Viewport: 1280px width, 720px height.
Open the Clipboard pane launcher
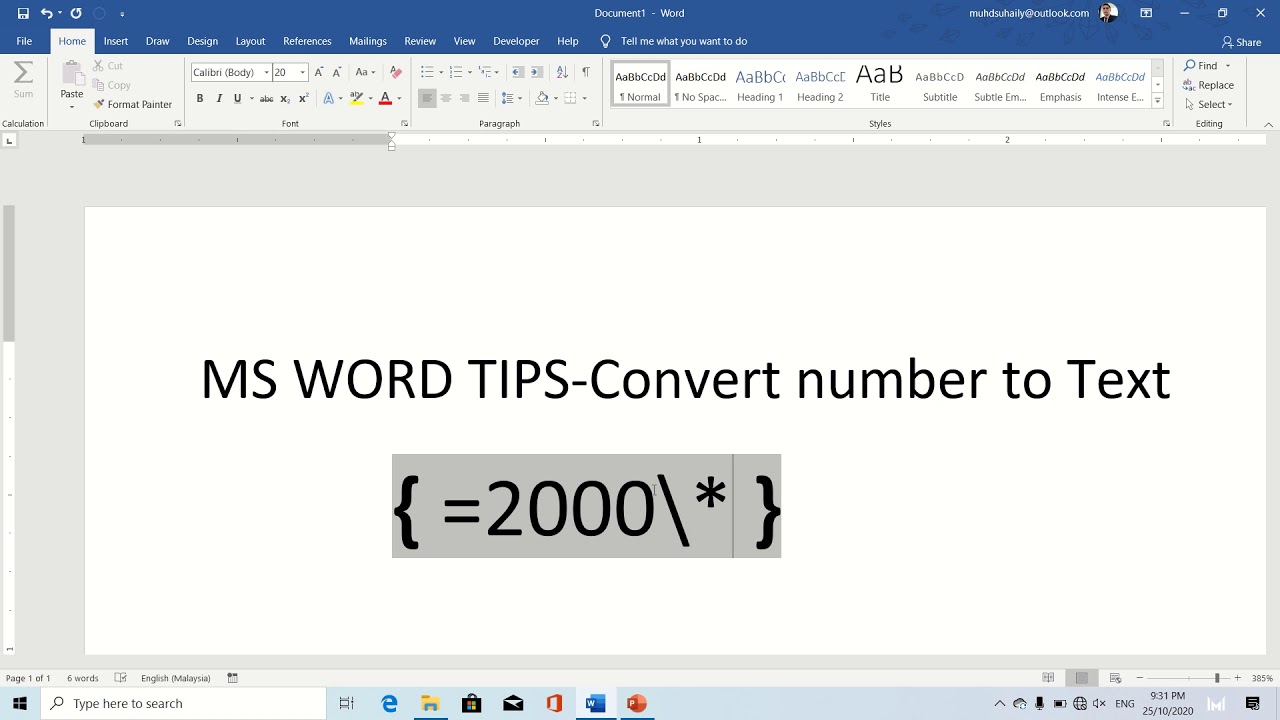coord(178,123)
